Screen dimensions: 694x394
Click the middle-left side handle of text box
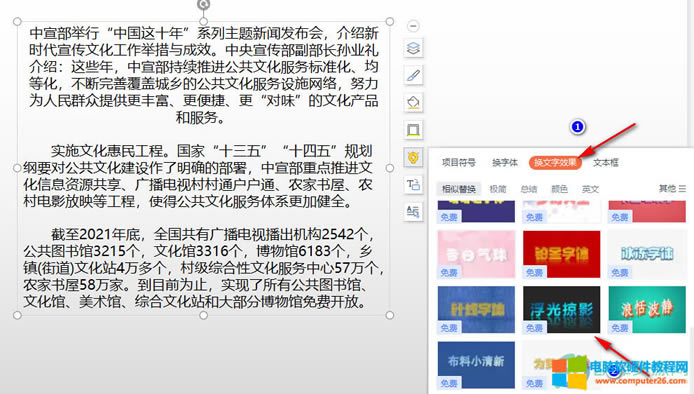tap(17, 168)
